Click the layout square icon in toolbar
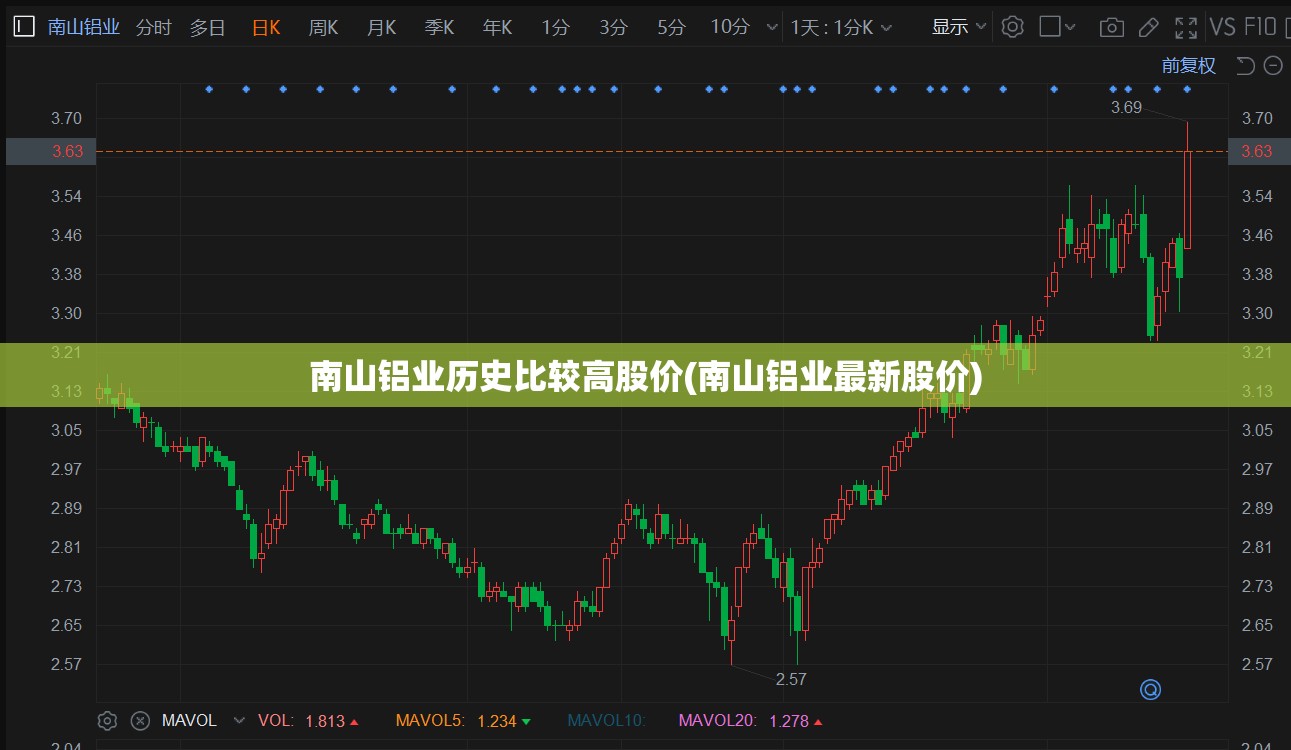 (1050, 27)
